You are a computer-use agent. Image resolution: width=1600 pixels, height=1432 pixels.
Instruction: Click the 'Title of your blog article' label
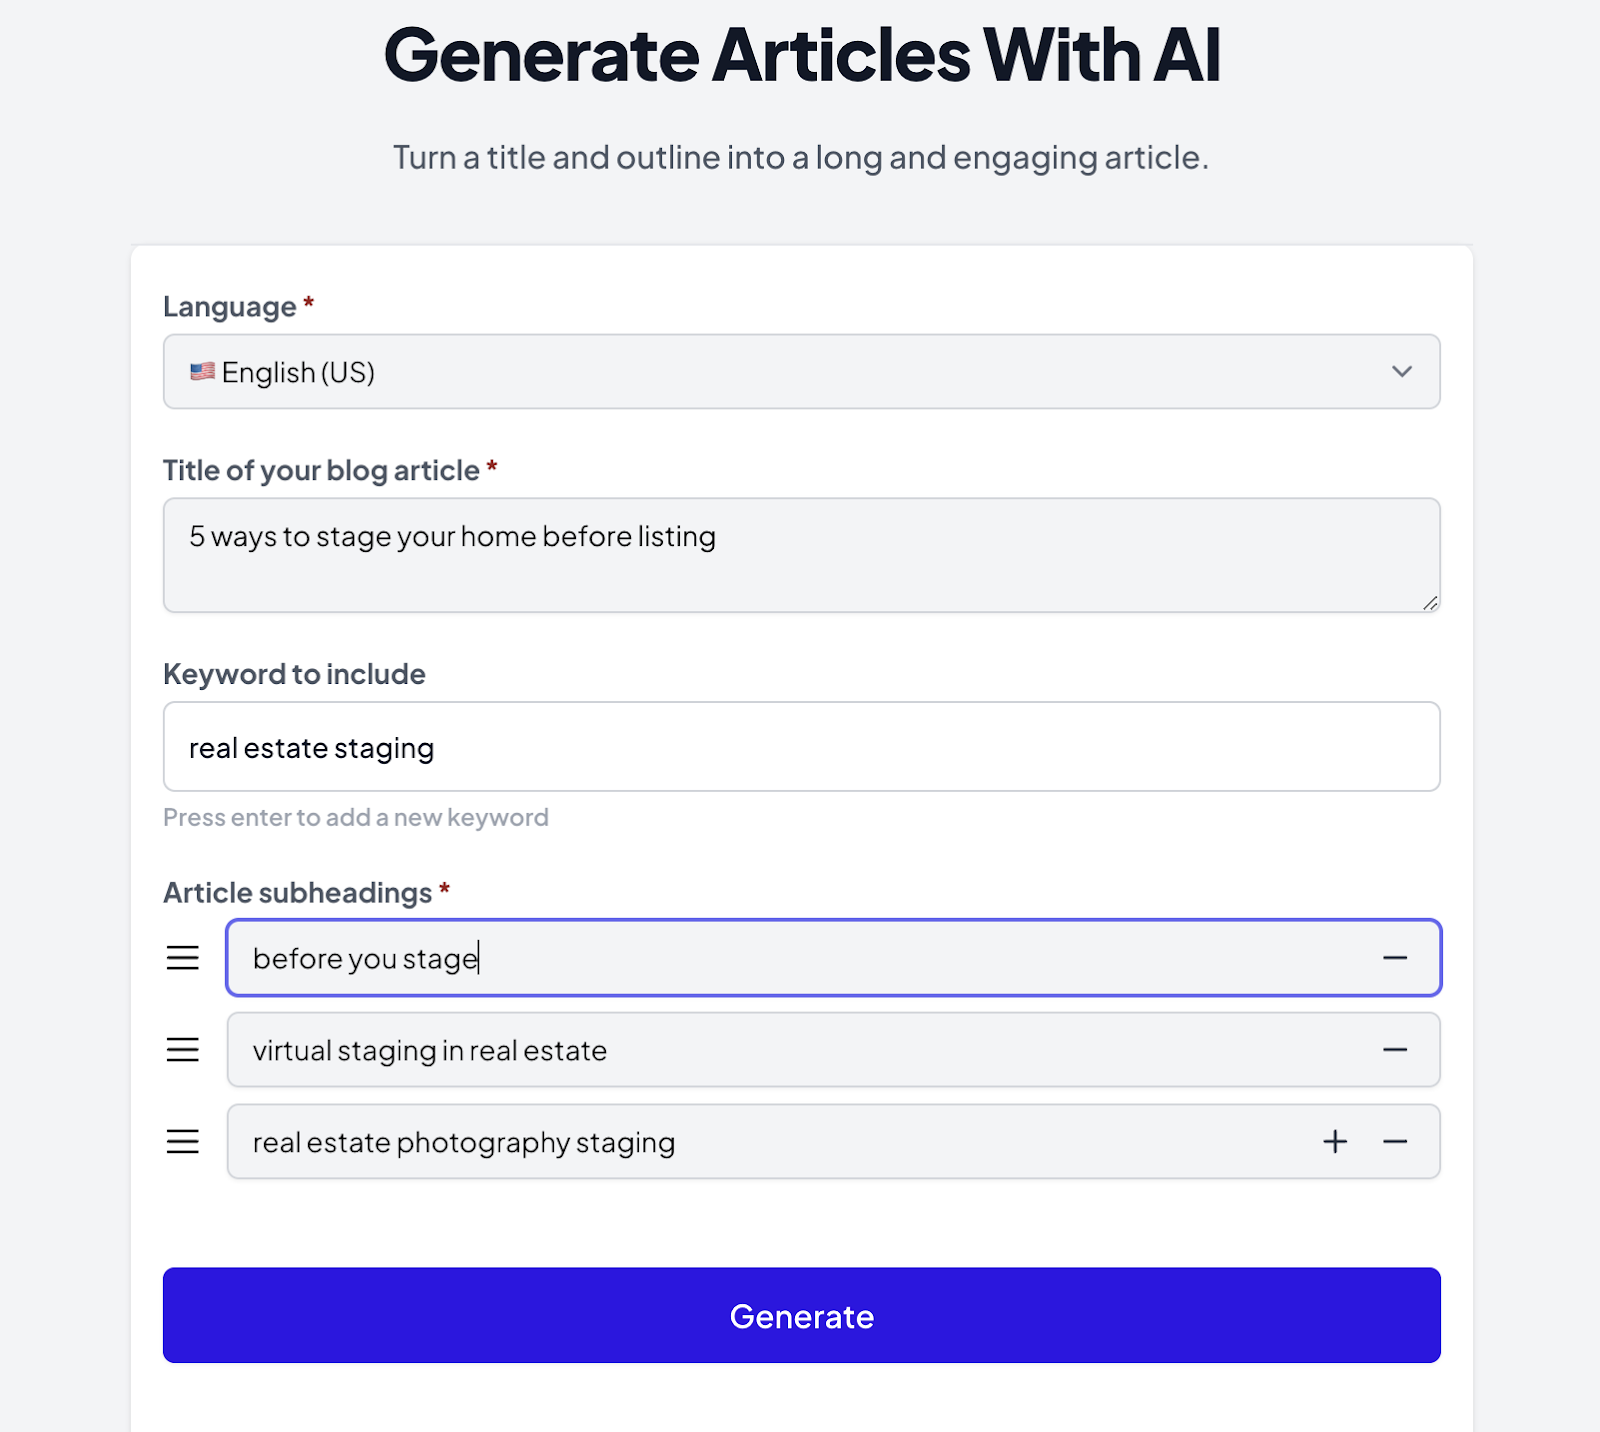point(322,470)
